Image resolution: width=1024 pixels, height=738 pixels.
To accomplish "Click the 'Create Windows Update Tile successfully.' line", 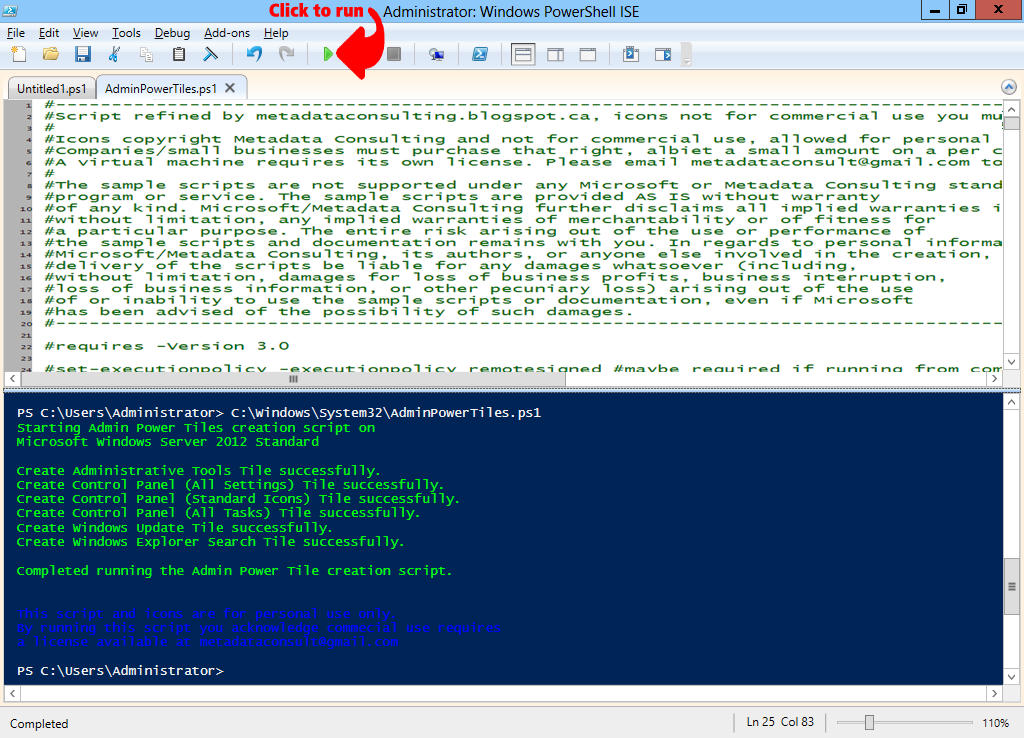I will pyautogui.click(x=174, y=528).
